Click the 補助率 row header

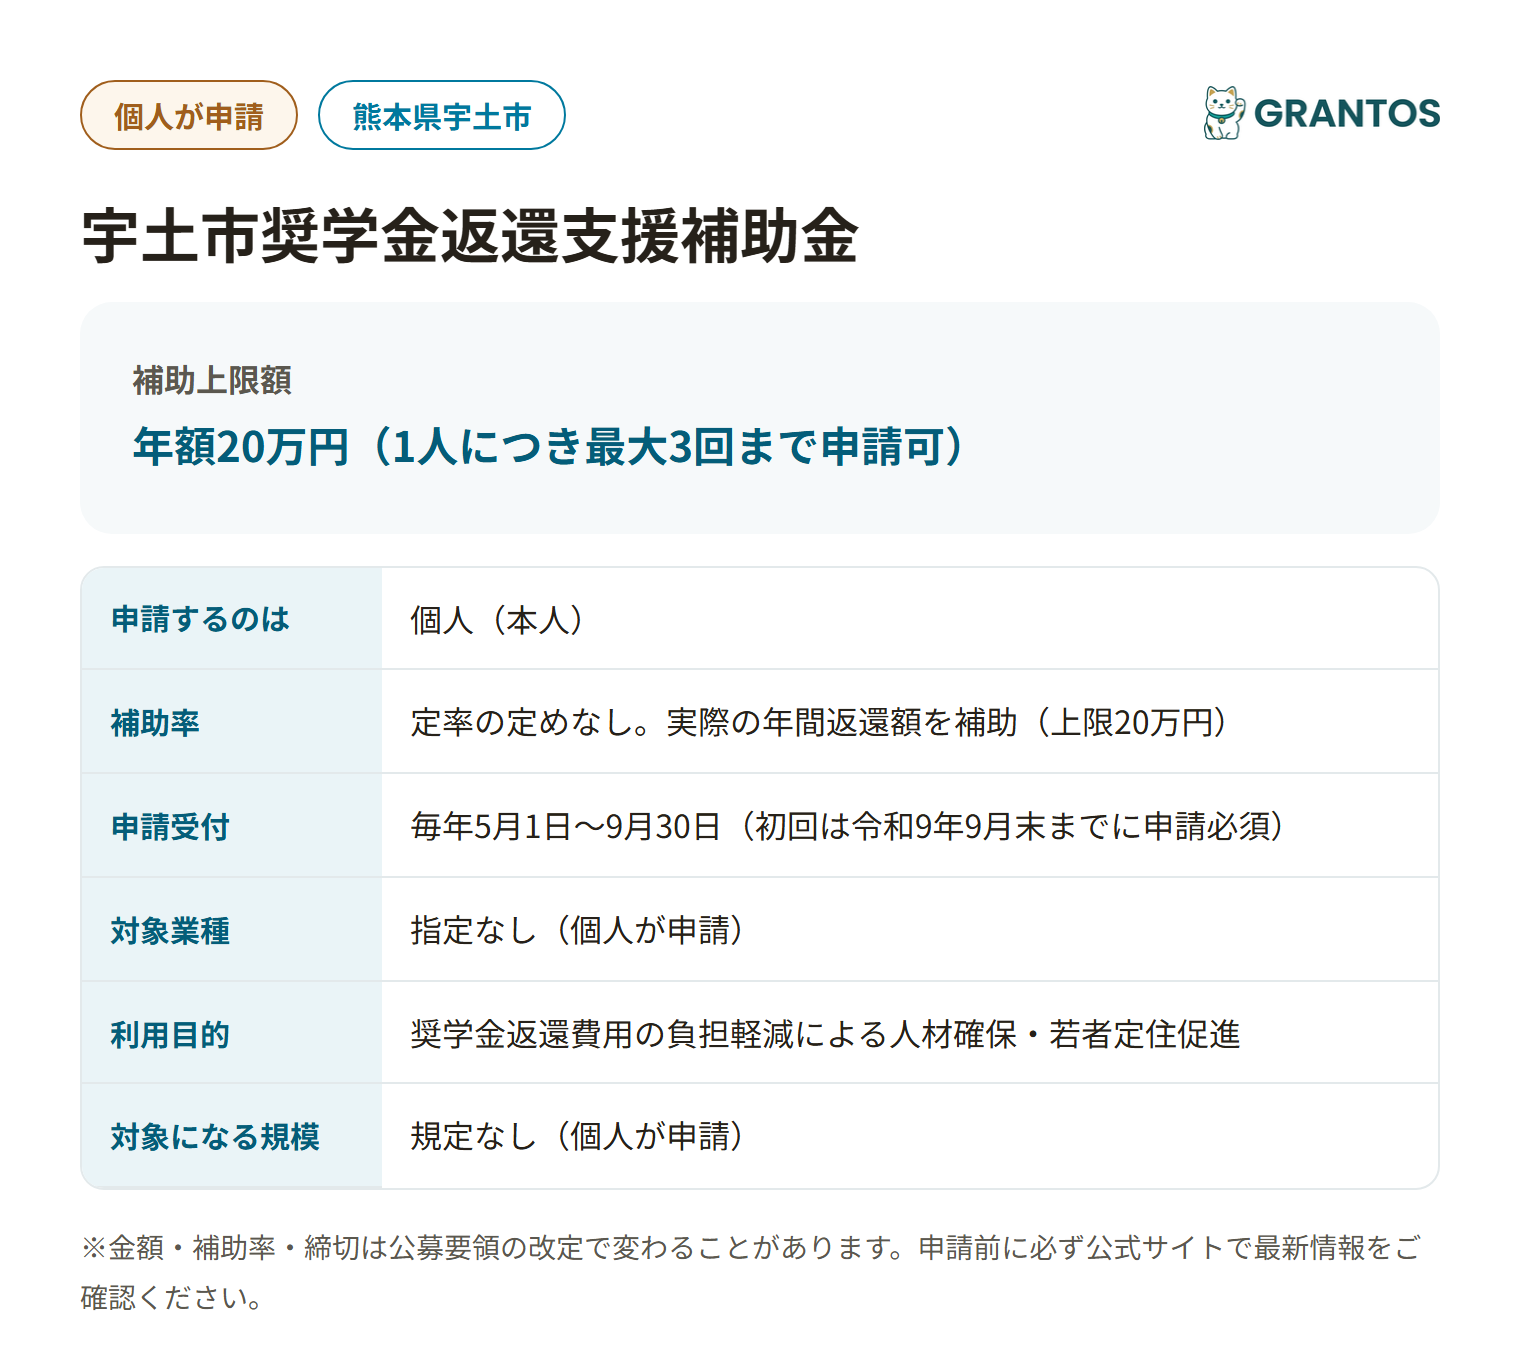pyautogui.click(x=231, y=722)
